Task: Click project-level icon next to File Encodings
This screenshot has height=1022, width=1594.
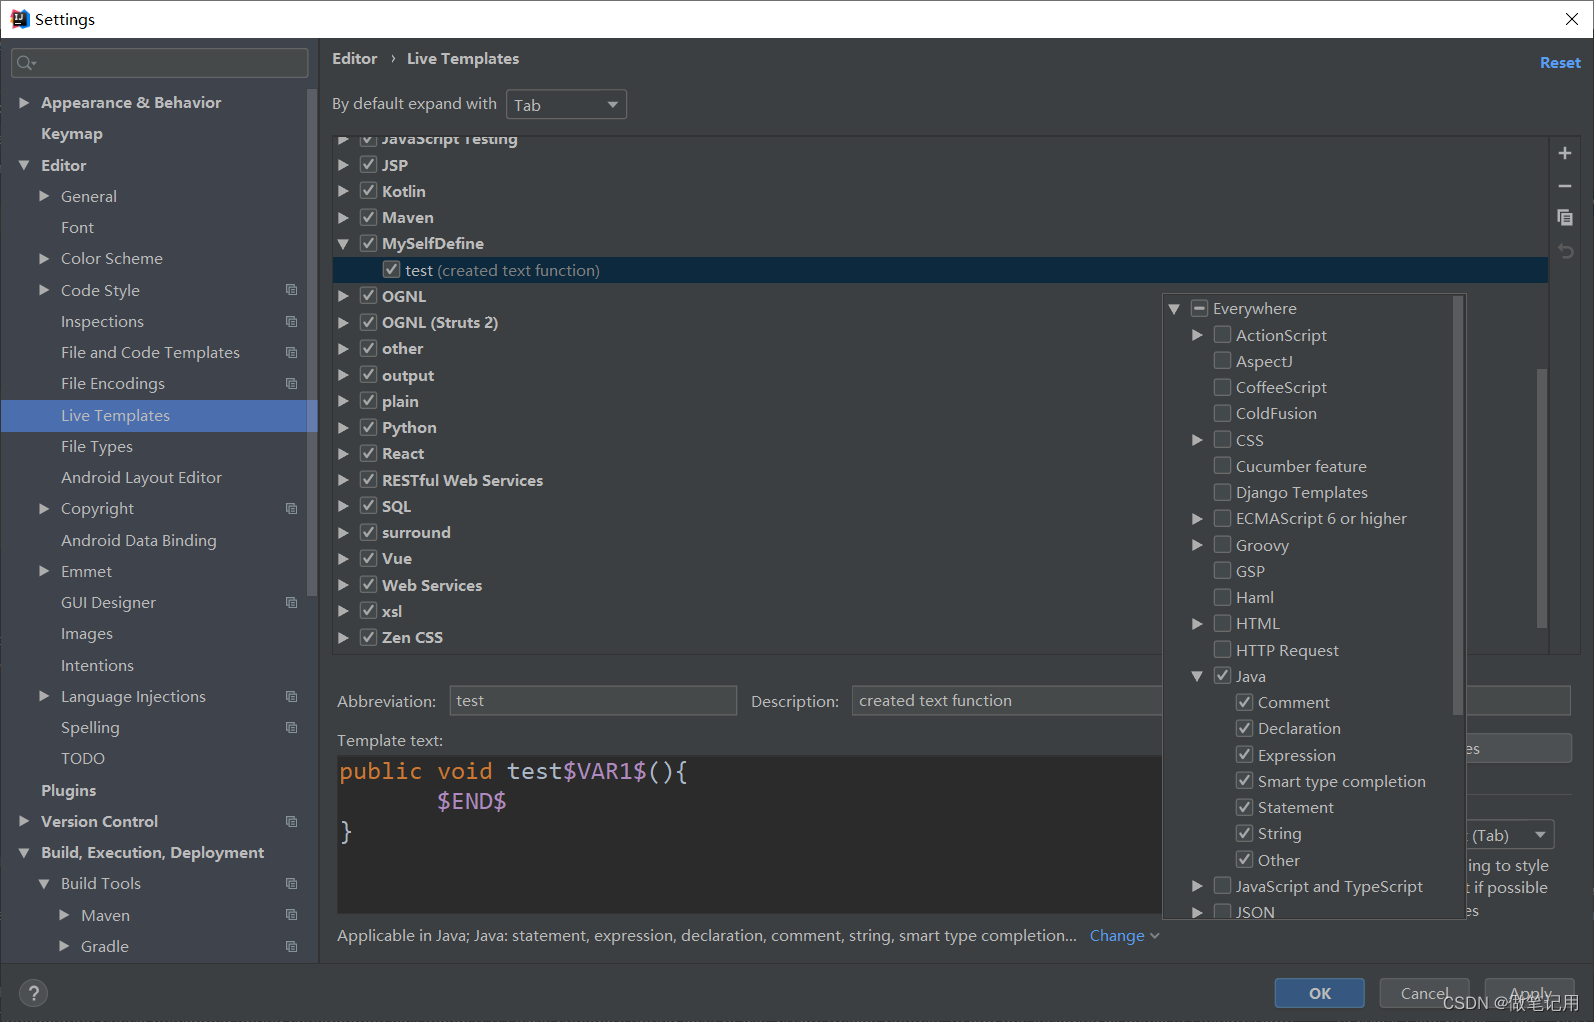Action: 291,383
